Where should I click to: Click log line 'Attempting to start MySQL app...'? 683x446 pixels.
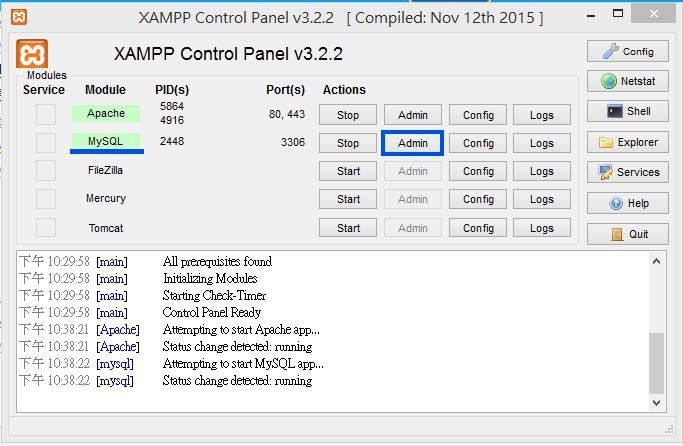(x=243, y=364)
